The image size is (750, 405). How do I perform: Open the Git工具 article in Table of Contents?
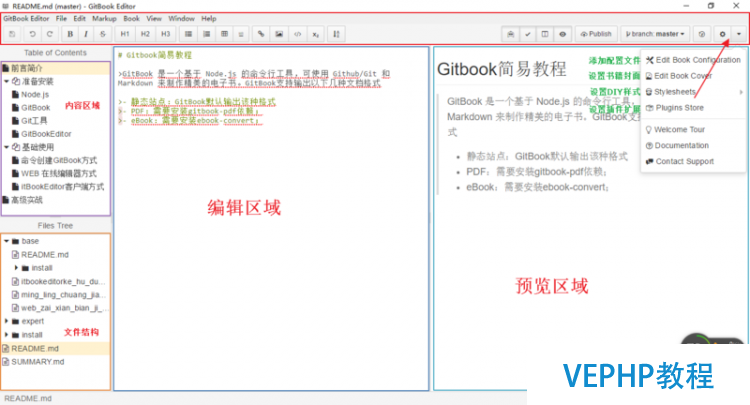click(34, 121)
